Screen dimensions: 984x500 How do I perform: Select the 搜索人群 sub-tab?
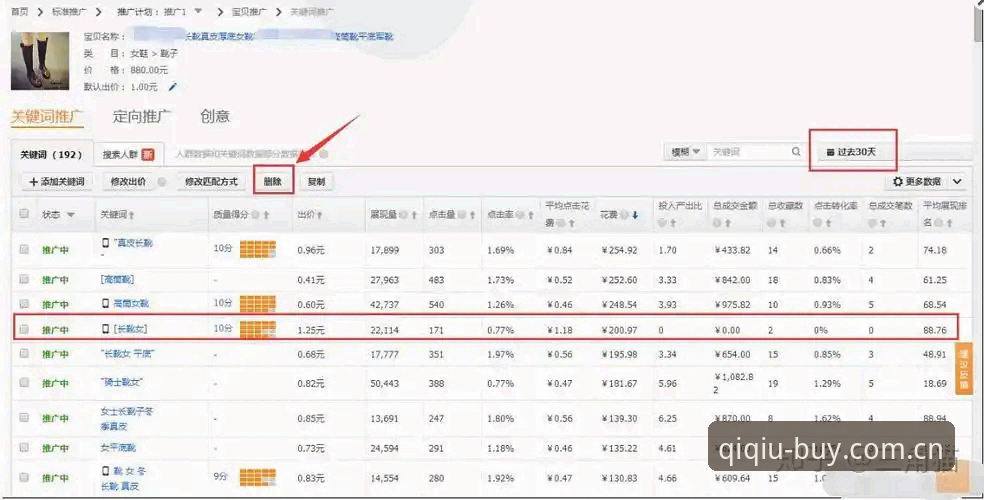point(129,154)
